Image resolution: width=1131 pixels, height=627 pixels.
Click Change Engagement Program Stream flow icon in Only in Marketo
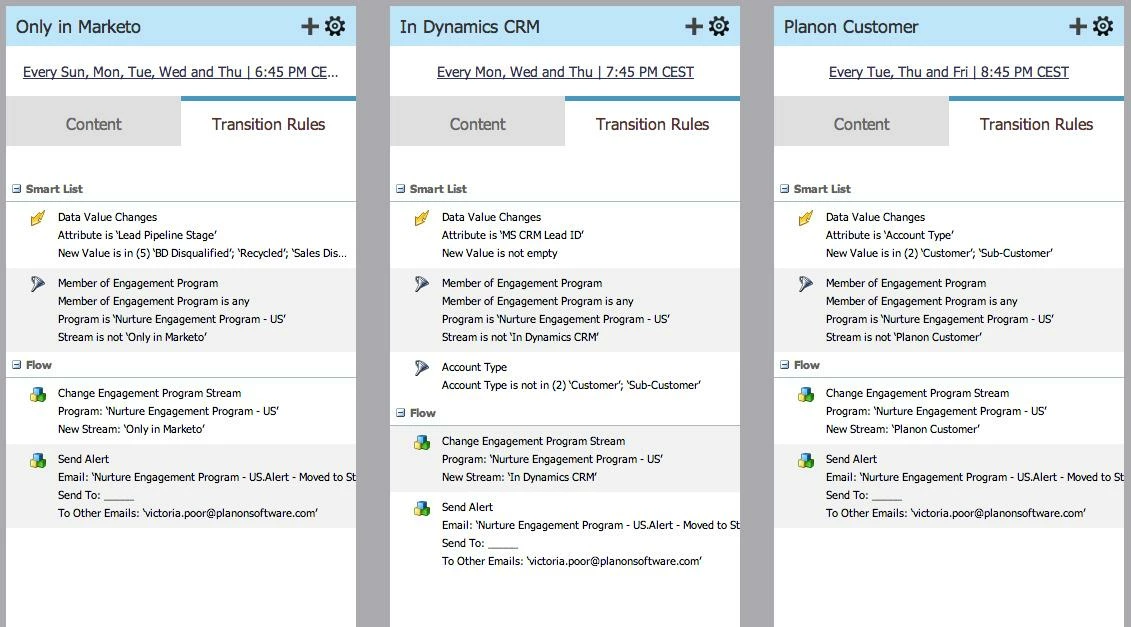coord(38,394)
